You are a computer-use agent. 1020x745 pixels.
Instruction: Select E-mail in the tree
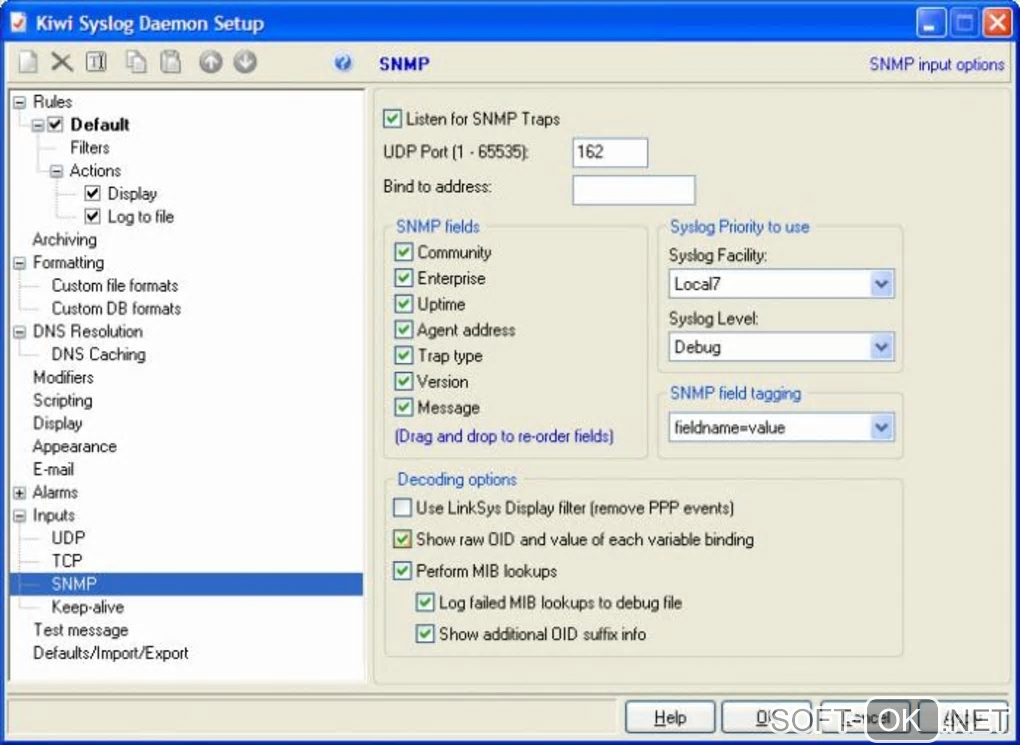tap(53, 469)
